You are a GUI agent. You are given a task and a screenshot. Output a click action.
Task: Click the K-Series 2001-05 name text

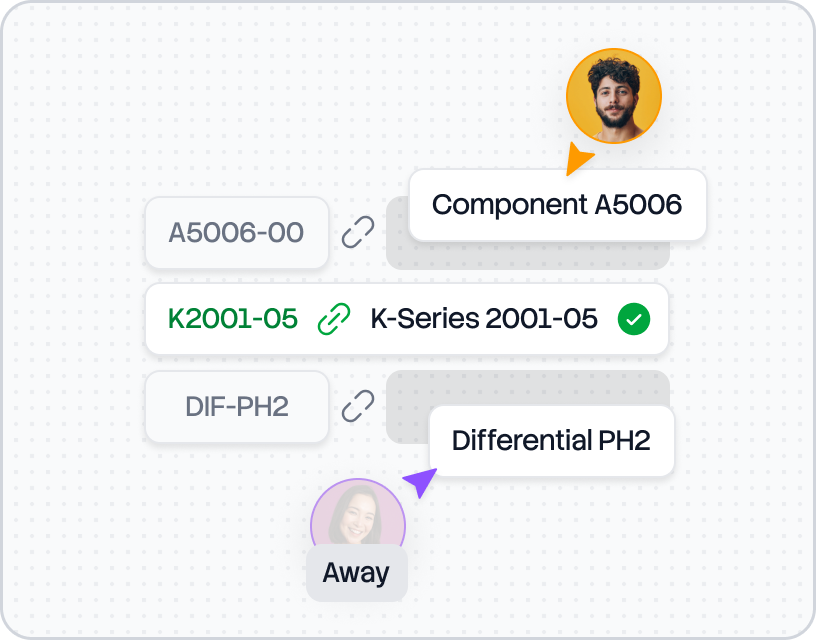coord(484,319)
